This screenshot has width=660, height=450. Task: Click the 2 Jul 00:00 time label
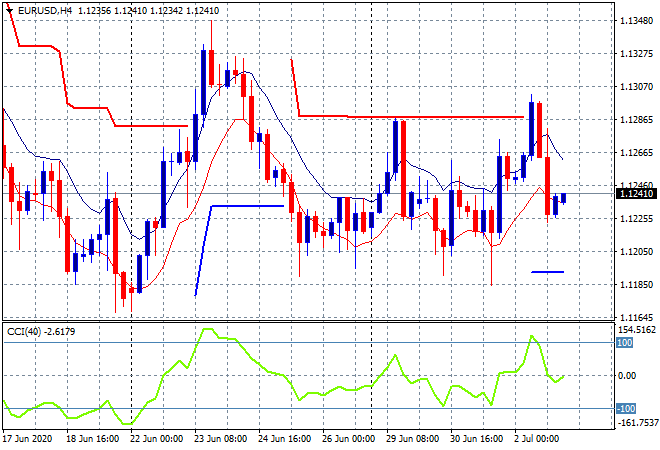tap(537, 439)
